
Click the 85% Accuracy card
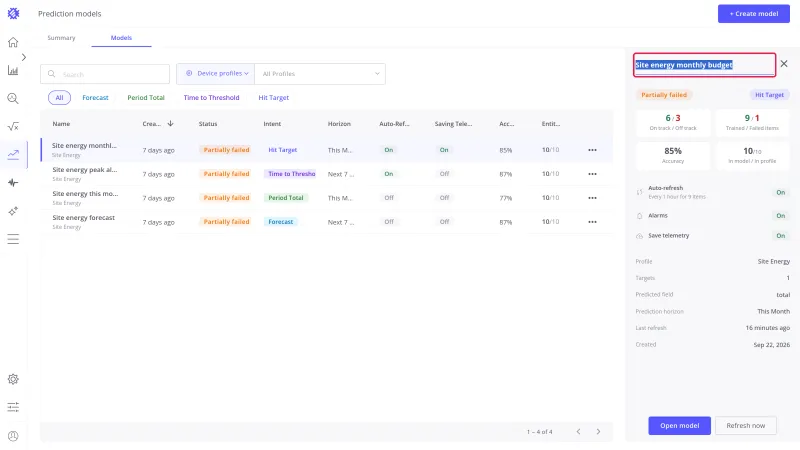pyautogui.click(x=672, y=155)
